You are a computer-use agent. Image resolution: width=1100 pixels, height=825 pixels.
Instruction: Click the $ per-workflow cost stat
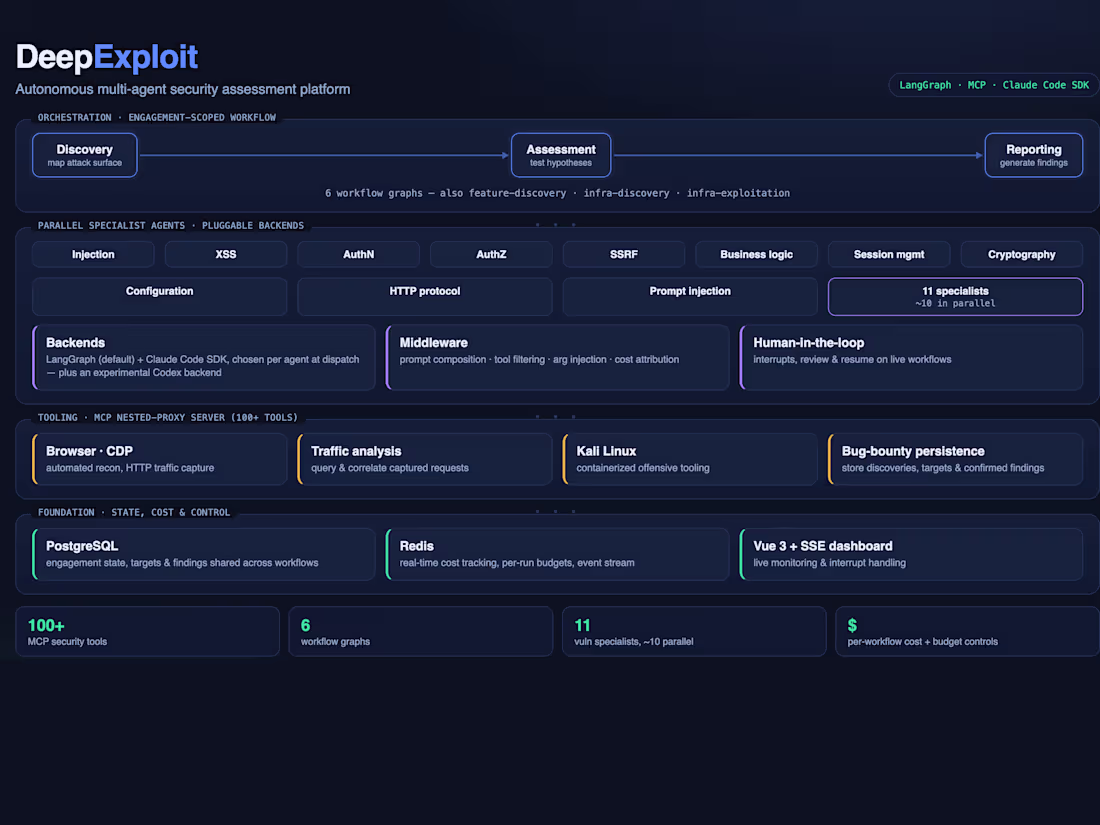[x=967, y=631]
